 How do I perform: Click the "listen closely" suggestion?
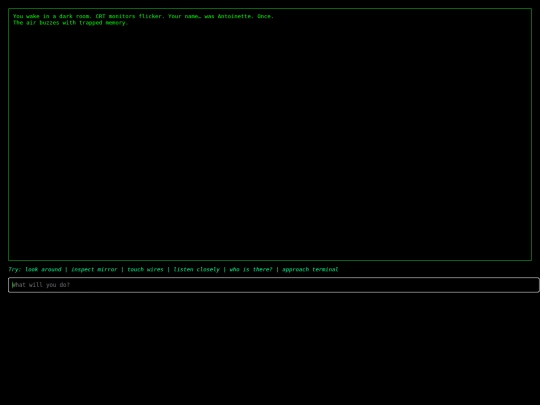[196, 269]
